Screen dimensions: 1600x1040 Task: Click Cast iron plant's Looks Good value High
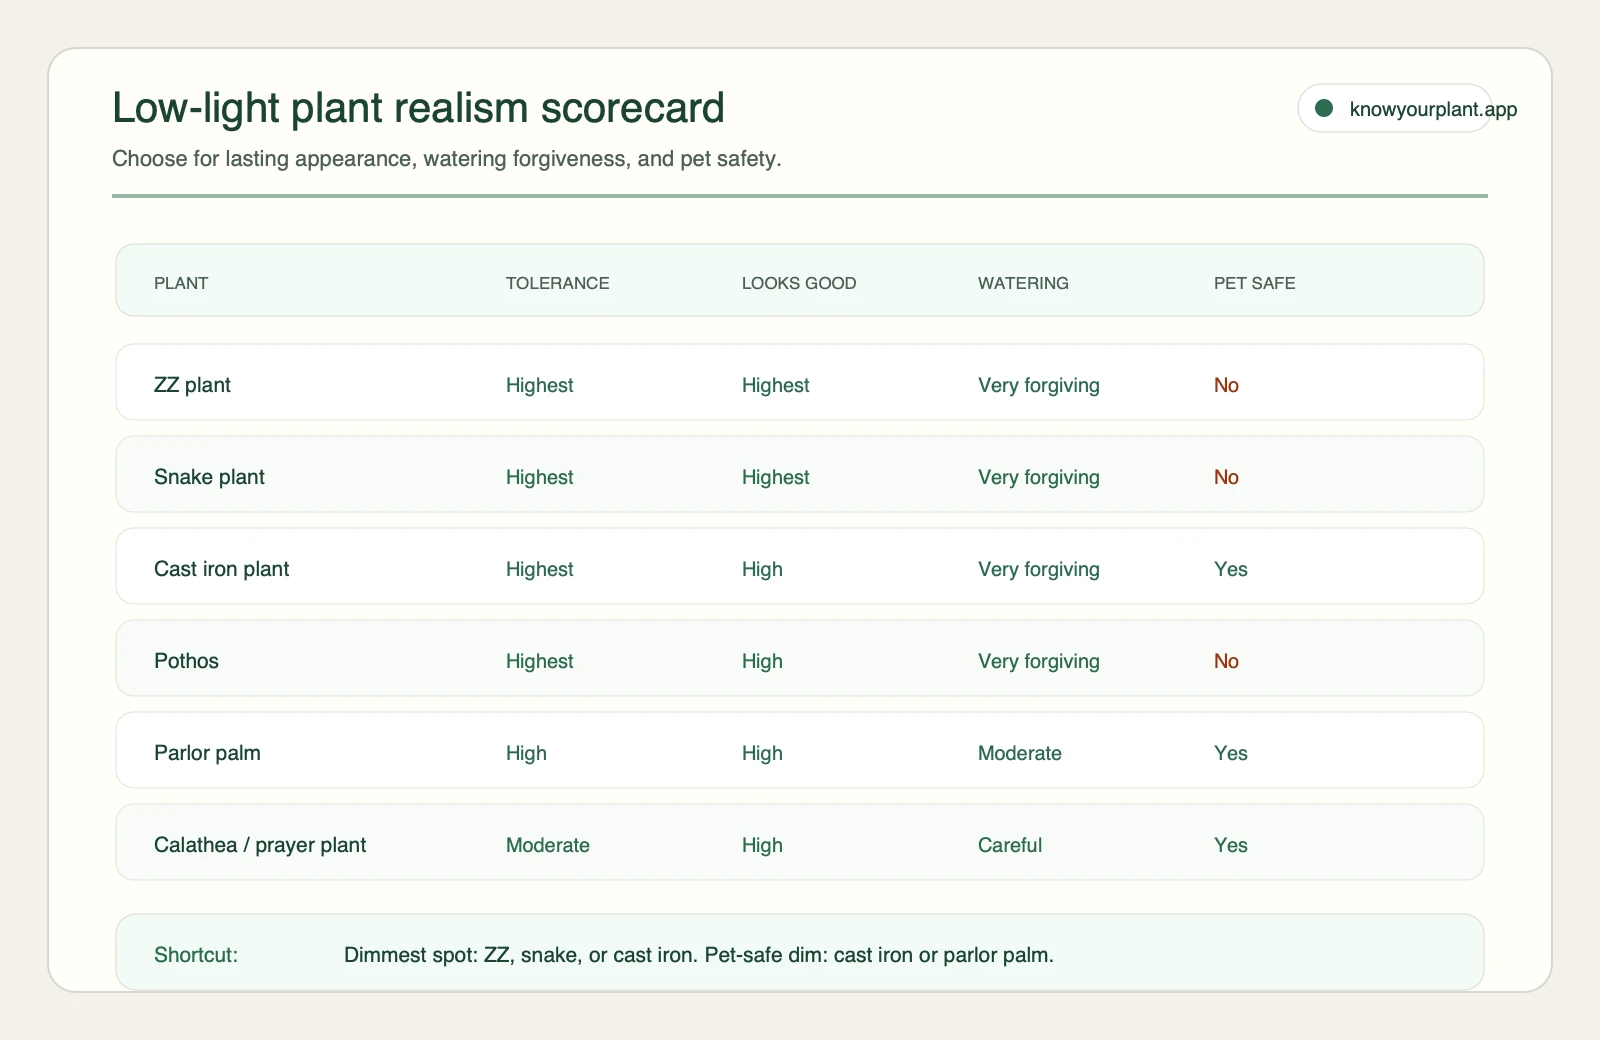tap(762, 569)
